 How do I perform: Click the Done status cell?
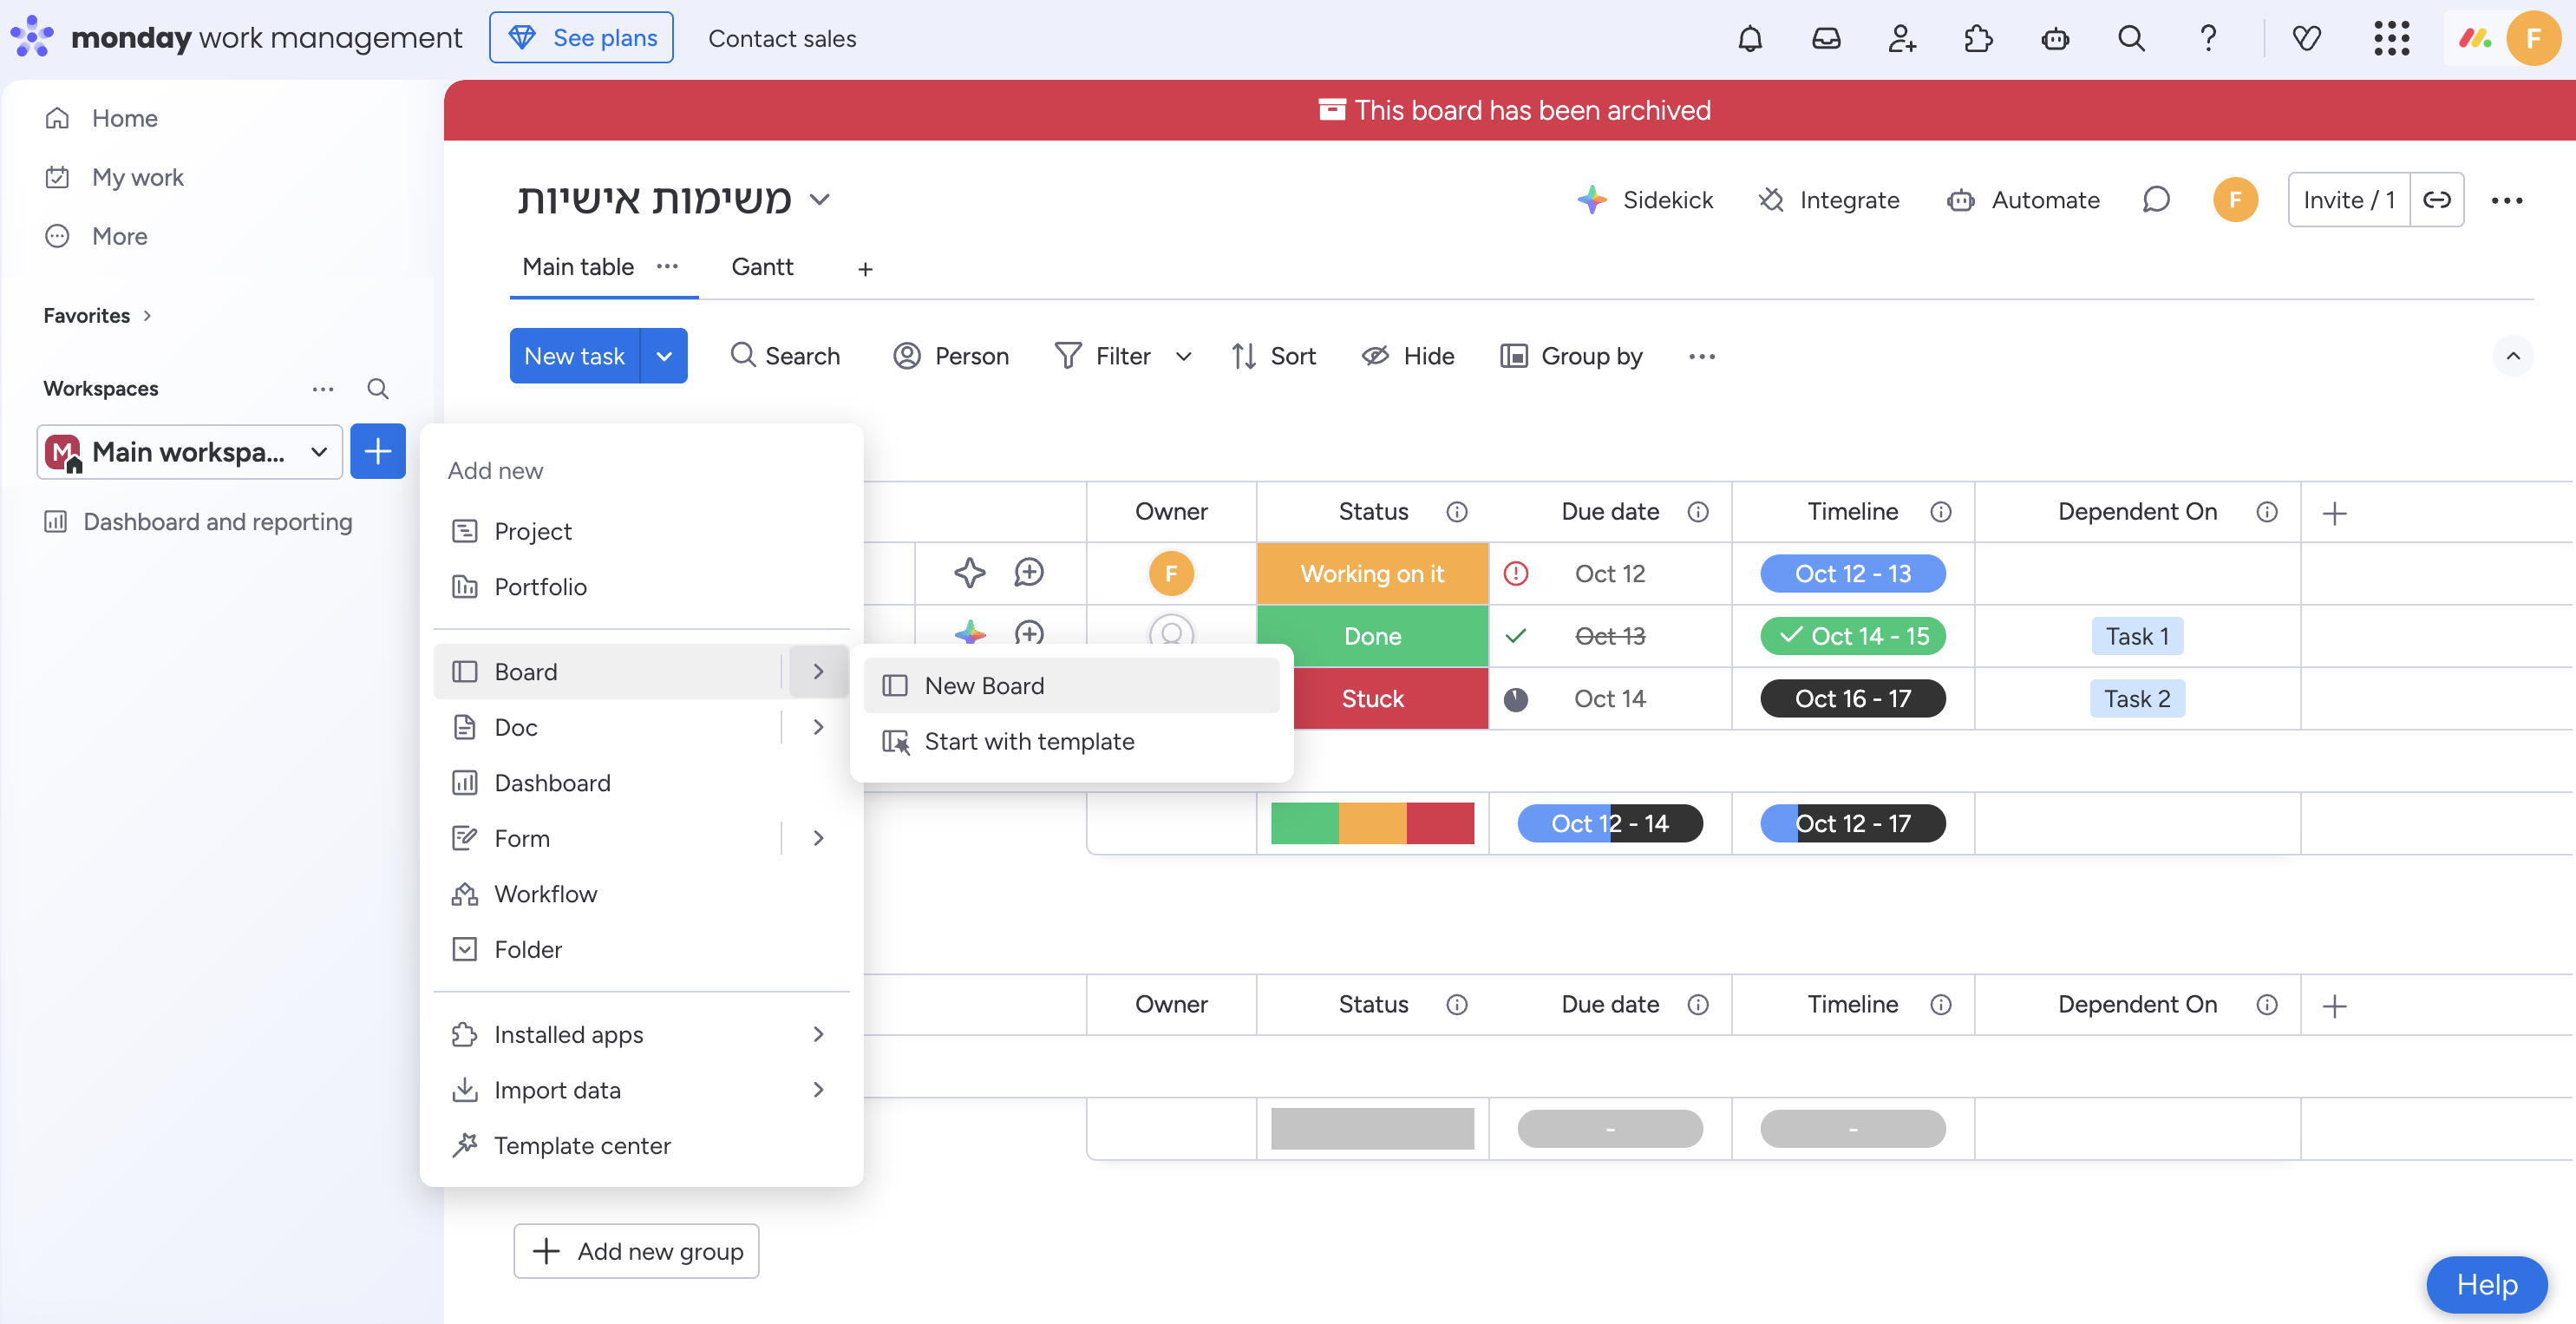tap(1372, 636)
